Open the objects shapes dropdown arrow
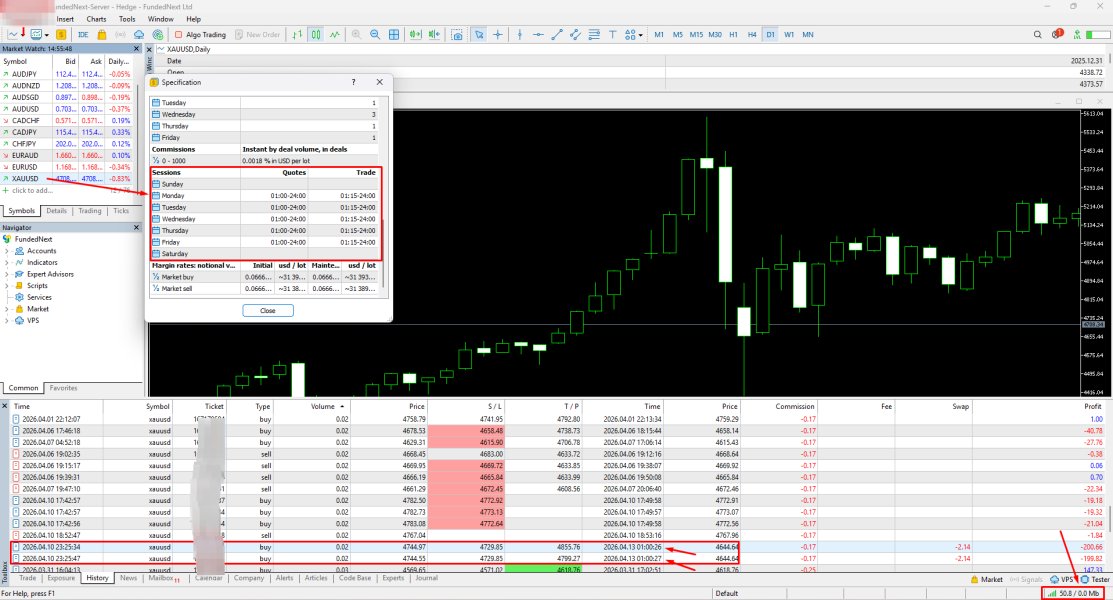Viewport: 1113px width, 600px height. pos(642,34)
